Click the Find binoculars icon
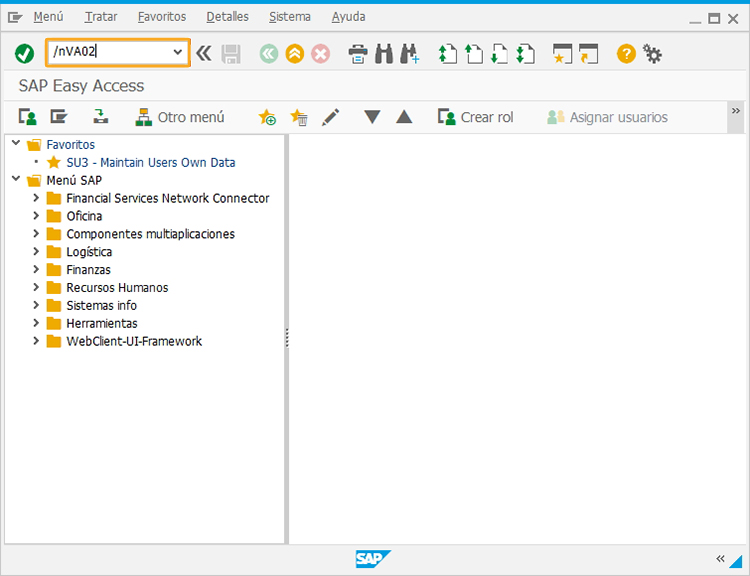The image size is (750, 576). (x=384, y=54)
